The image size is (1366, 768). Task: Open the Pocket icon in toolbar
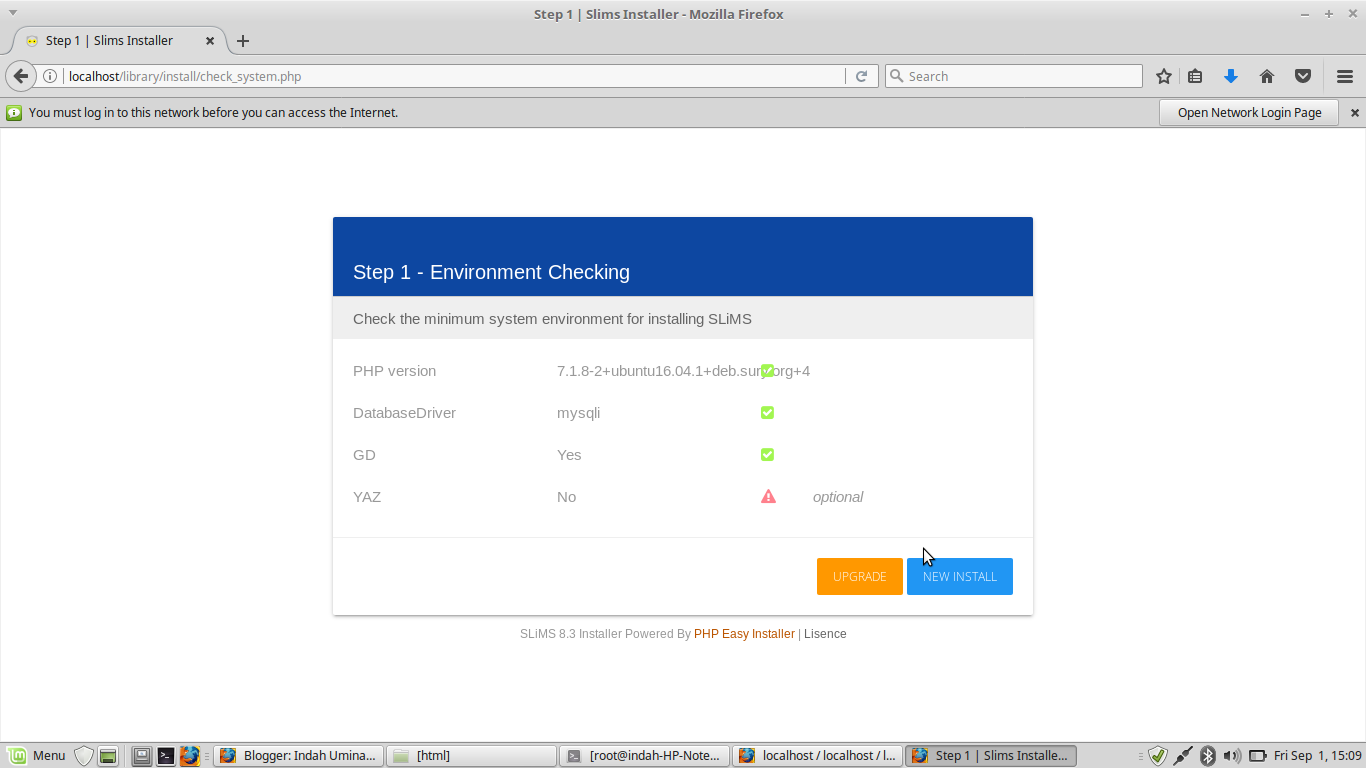tap(1303, 76)
